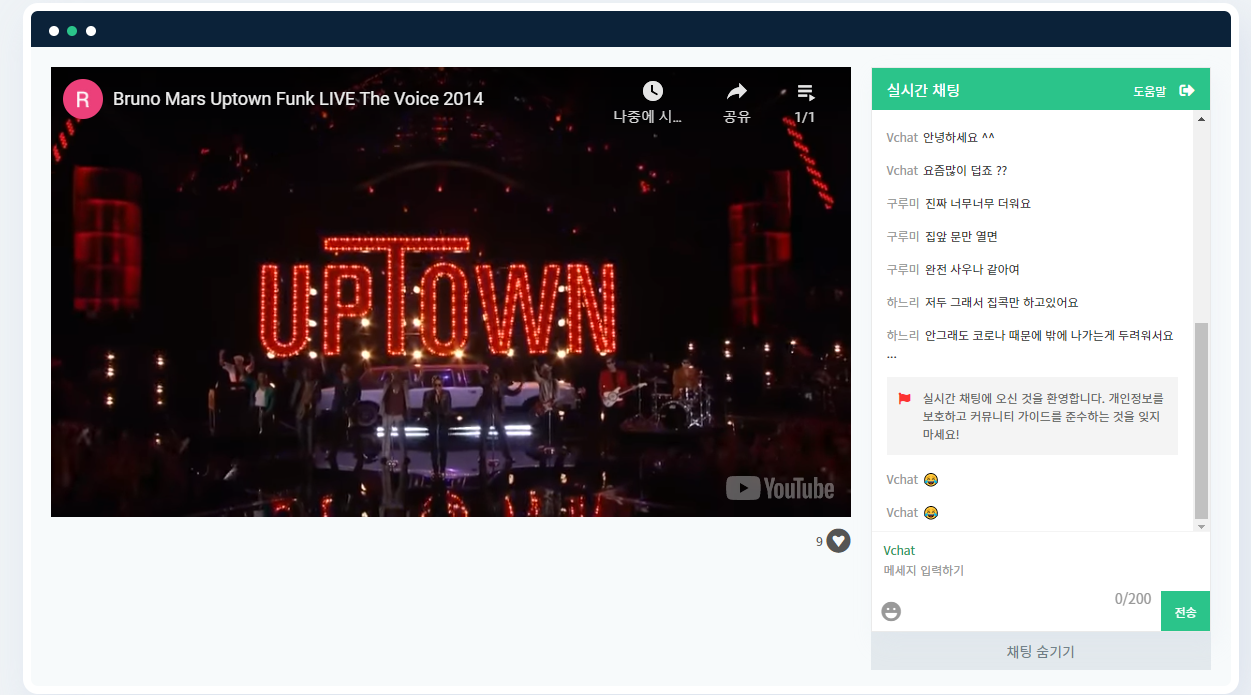Hide chat with 채팅 숨기기 button
Screen dimensions: 1251x695
(x=1040, y=652)
